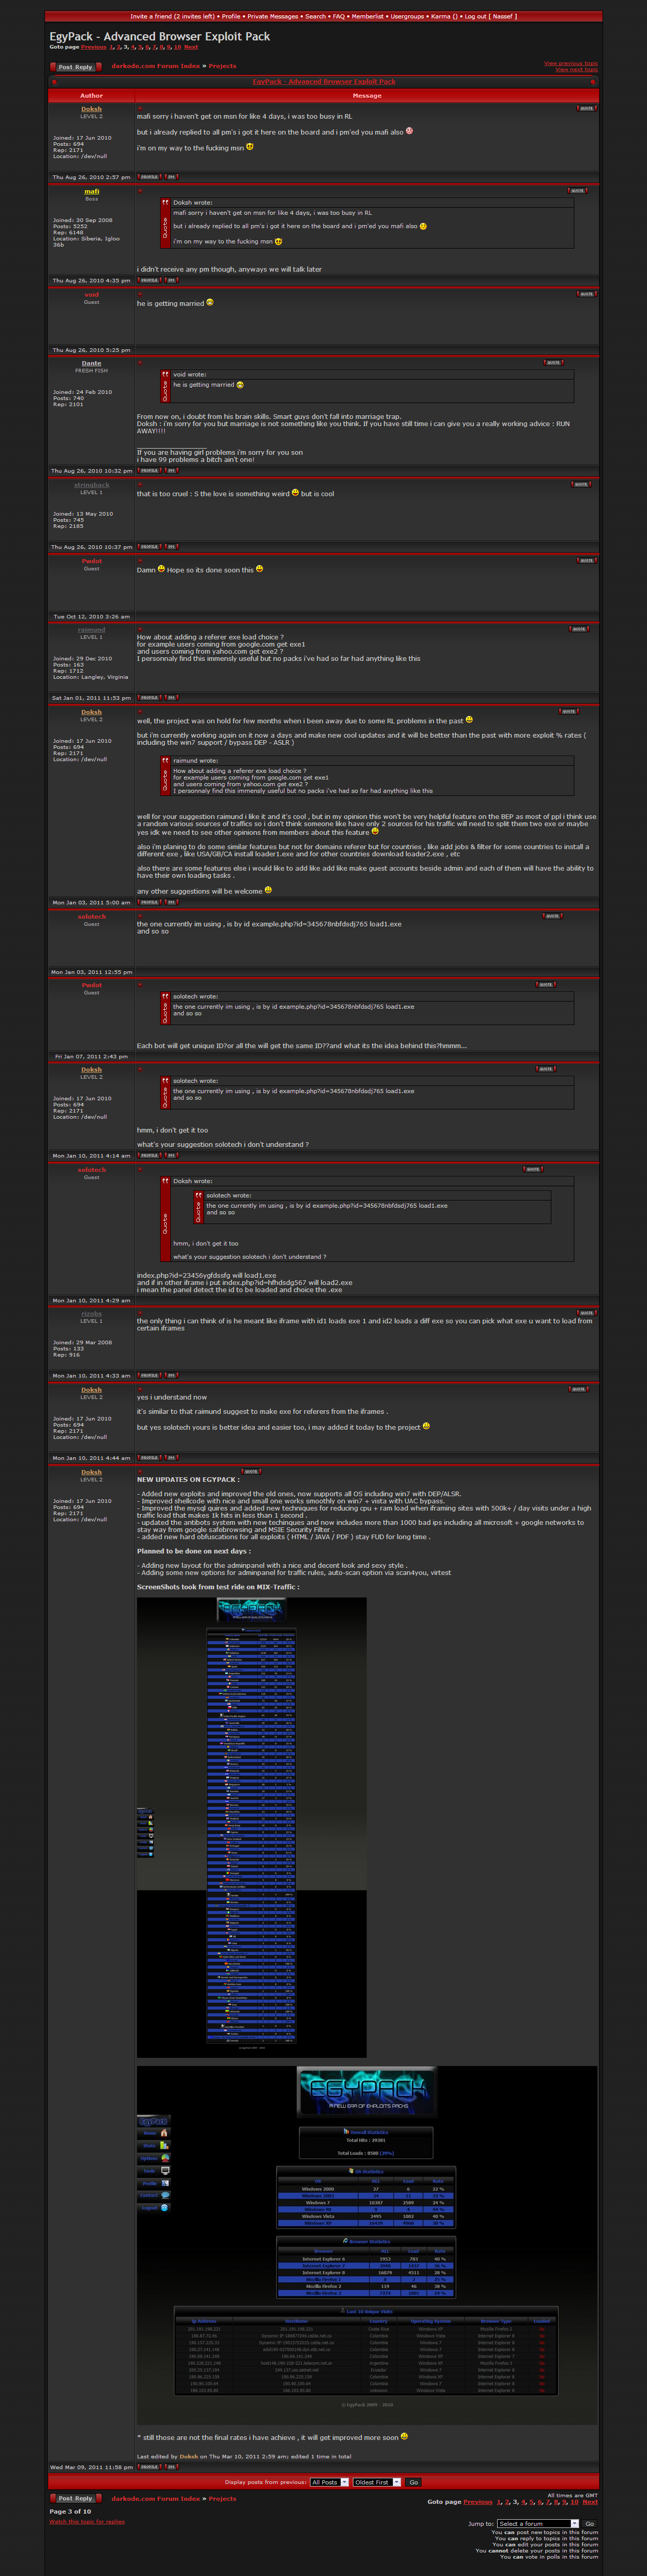The image size is (647, 2576).
Task: Click quote icon on Dante's post
Action: [x=553, y=363]
